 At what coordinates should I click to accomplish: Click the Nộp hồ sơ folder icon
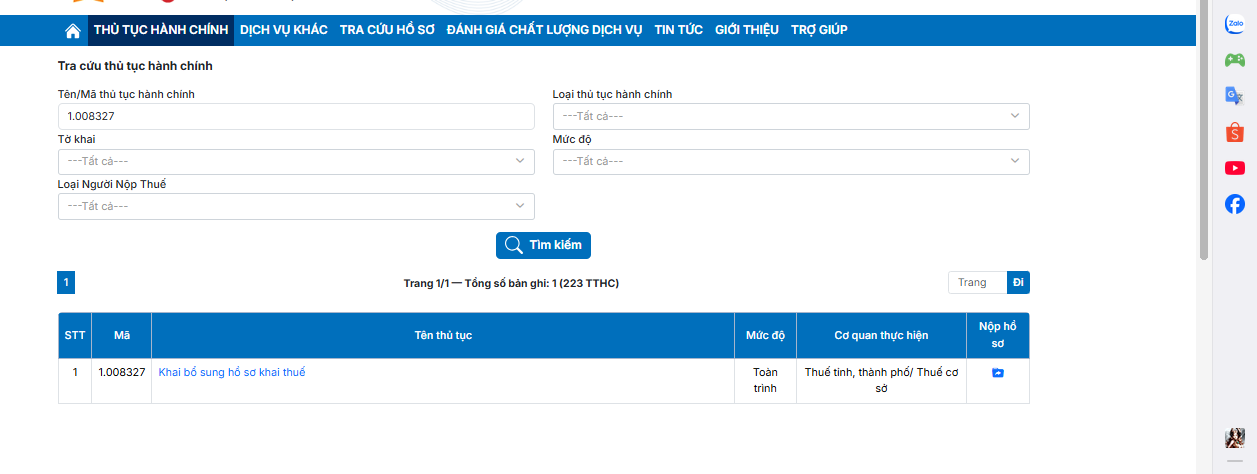pyautogui.click(x=997, y=373)
